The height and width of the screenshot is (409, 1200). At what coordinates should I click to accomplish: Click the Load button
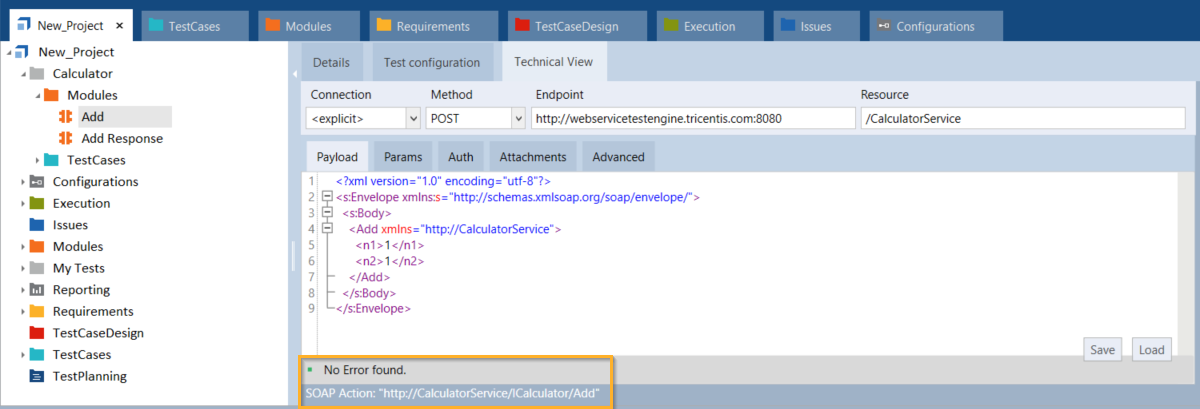(x=1151, y=350)
